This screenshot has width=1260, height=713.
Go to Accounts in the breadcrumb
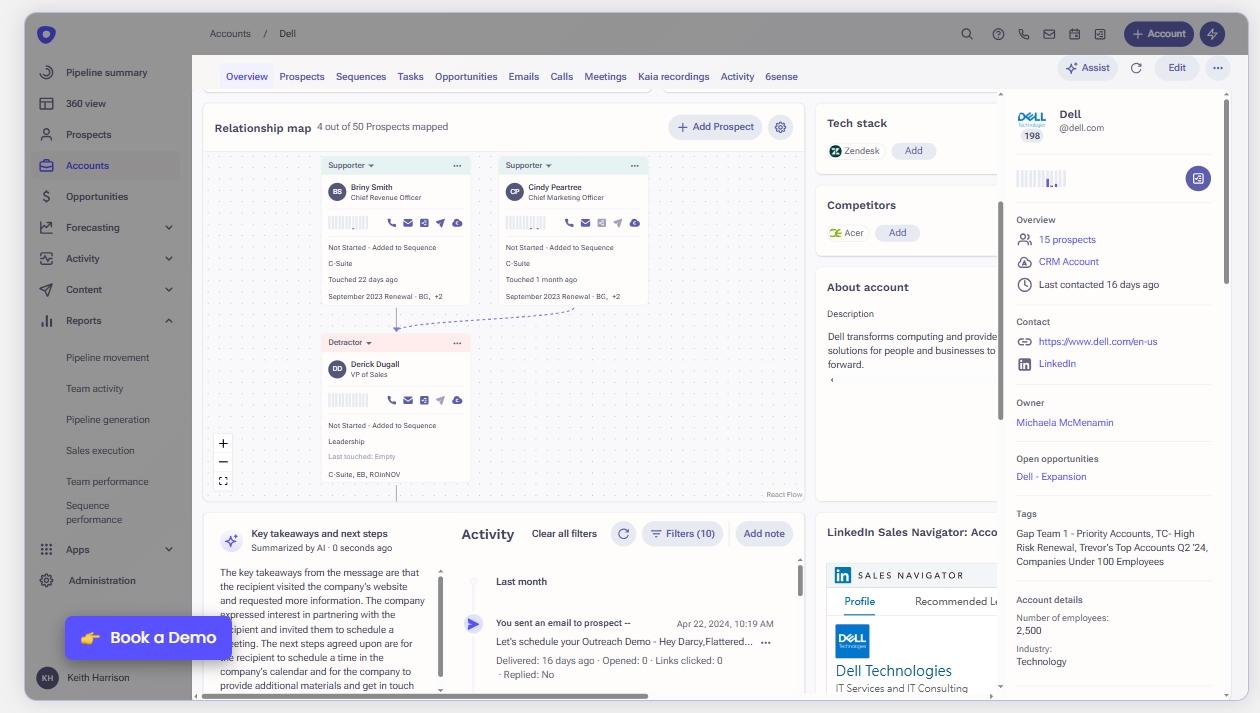pos(230,34)
